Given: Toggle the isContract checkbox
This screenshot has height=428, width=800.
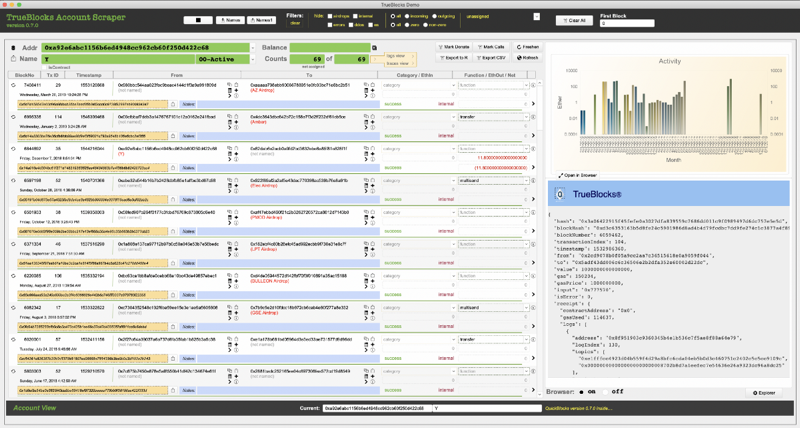Looking at the screenshot, I should pyautogui.click(x=44, y=67).
